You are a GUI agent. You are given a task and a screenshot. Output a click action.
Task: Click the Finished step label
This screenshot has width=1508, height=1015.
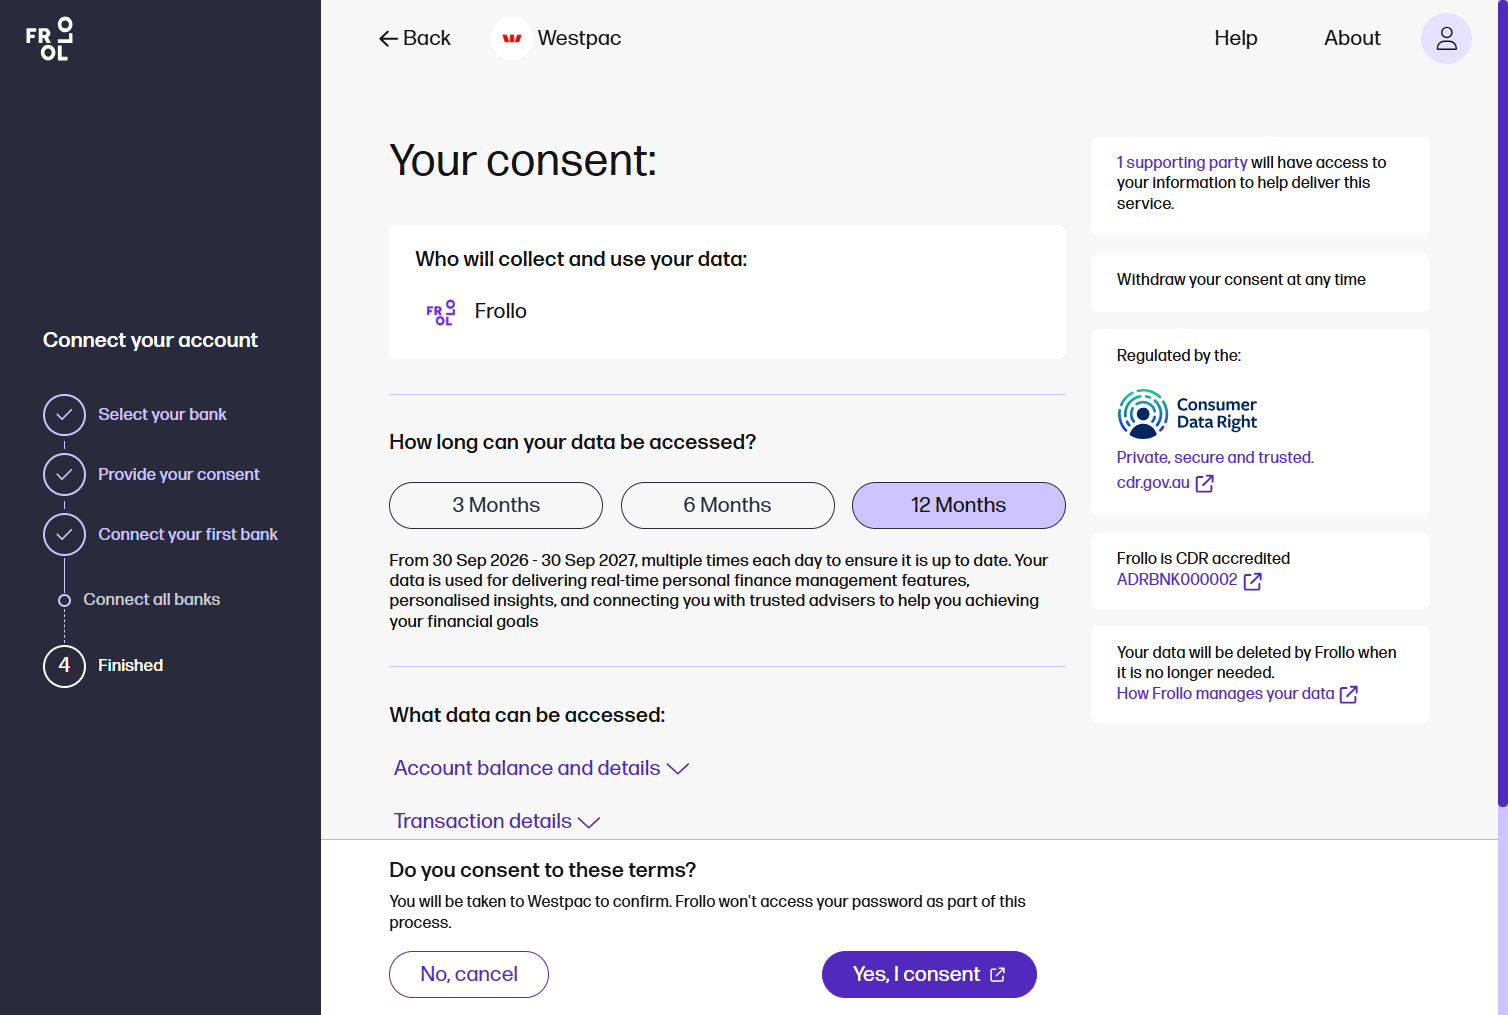tap(130, 666)
